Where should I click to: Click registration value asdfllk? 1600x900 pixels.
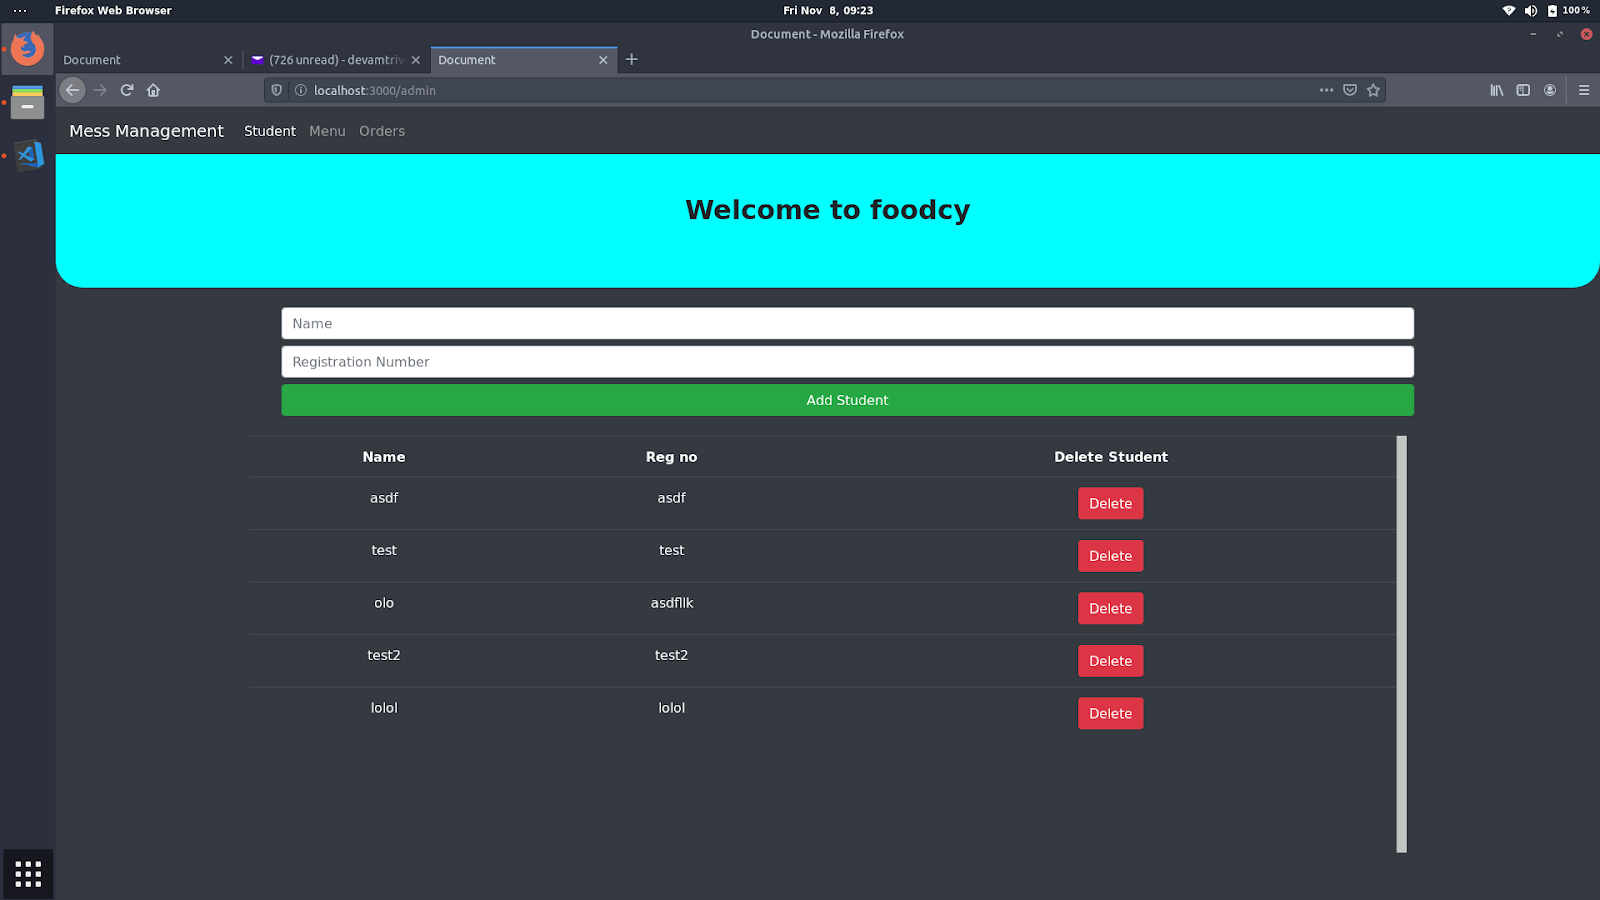click(672, 603)
